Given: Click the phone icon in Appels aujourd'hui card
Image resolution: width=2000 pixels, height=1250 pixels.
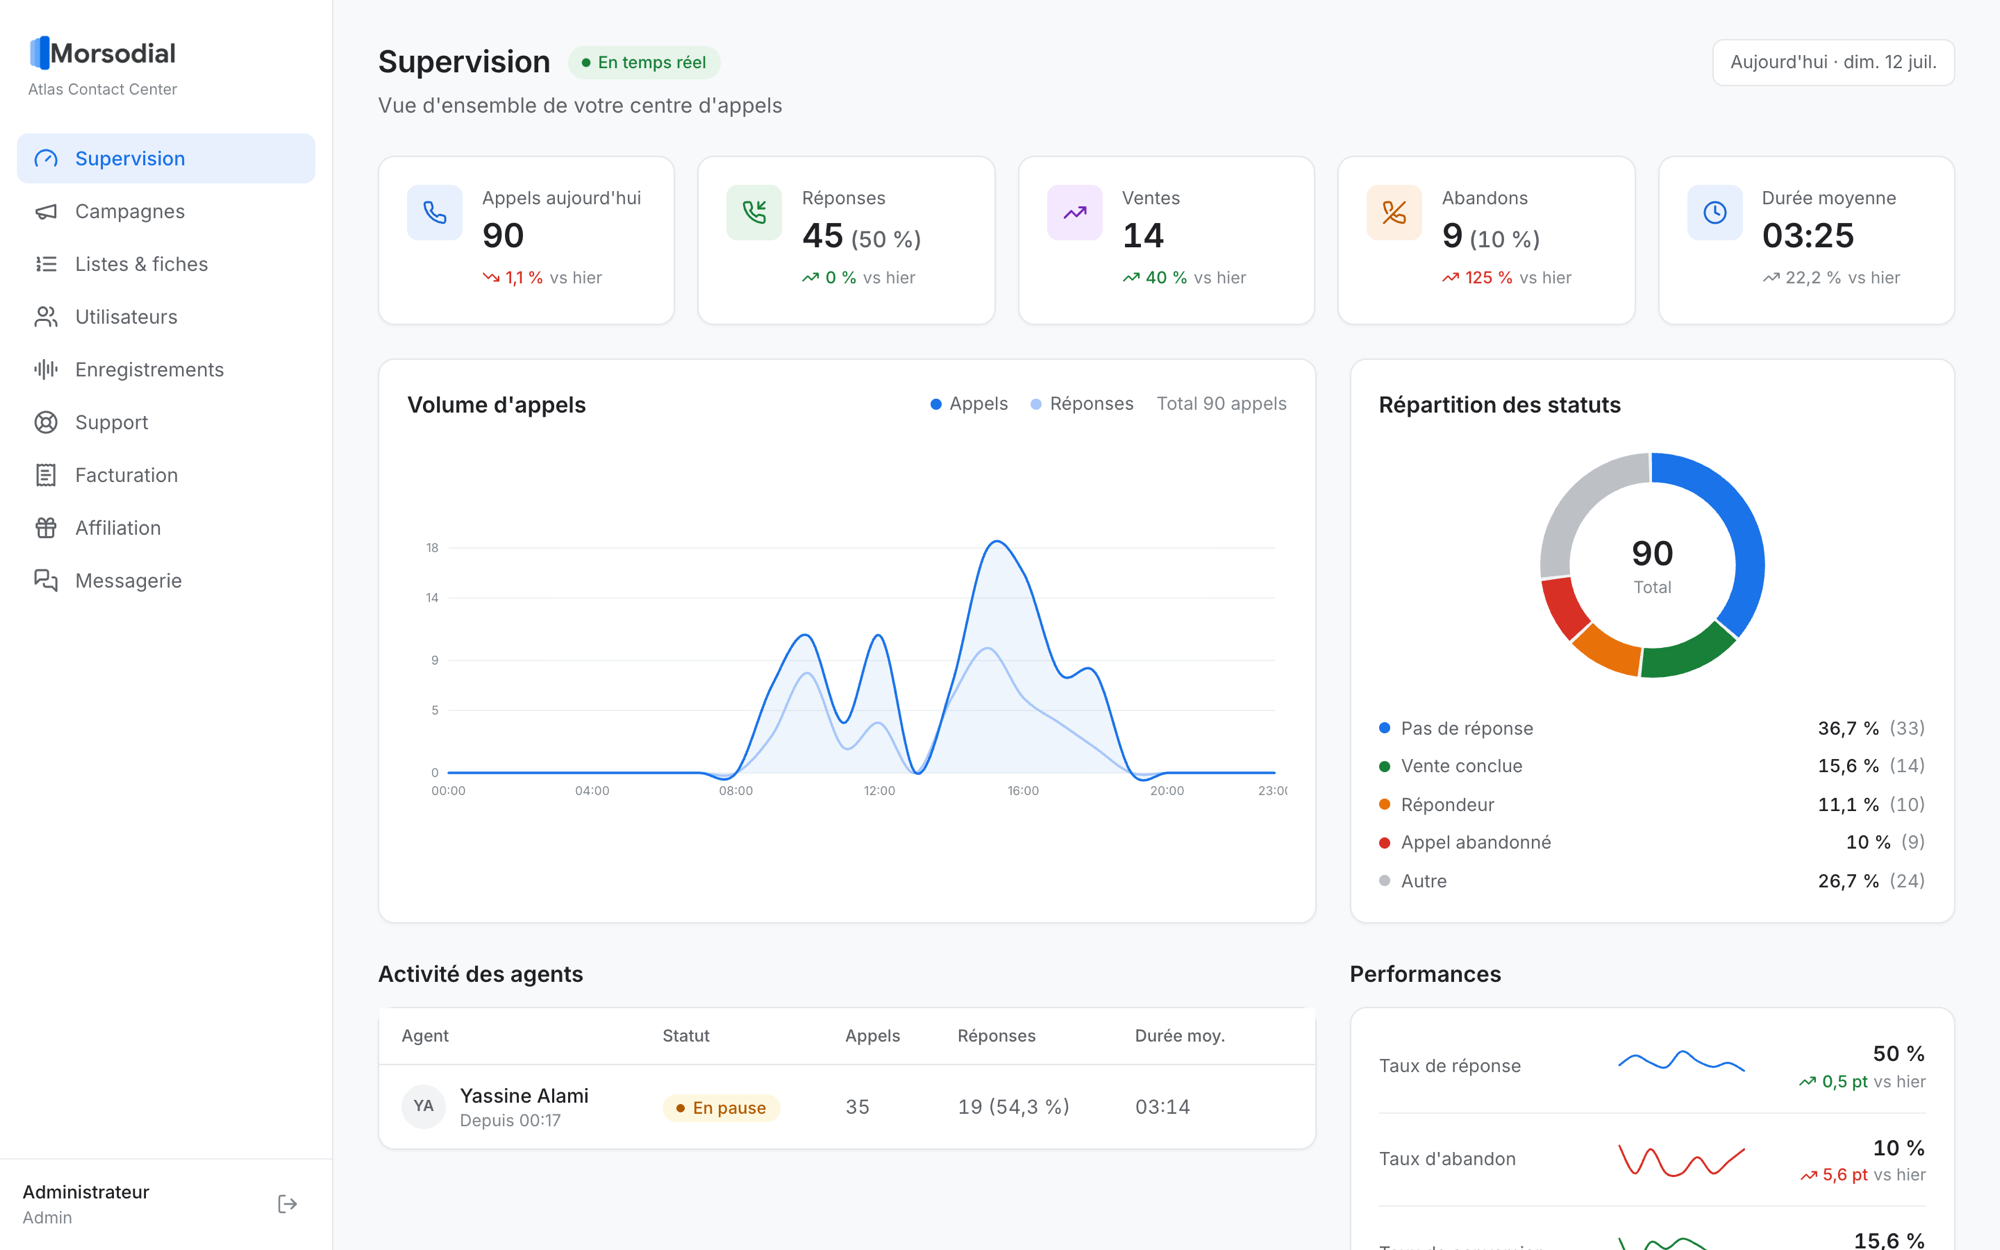Looking at the screenshot, I should 434,212.
